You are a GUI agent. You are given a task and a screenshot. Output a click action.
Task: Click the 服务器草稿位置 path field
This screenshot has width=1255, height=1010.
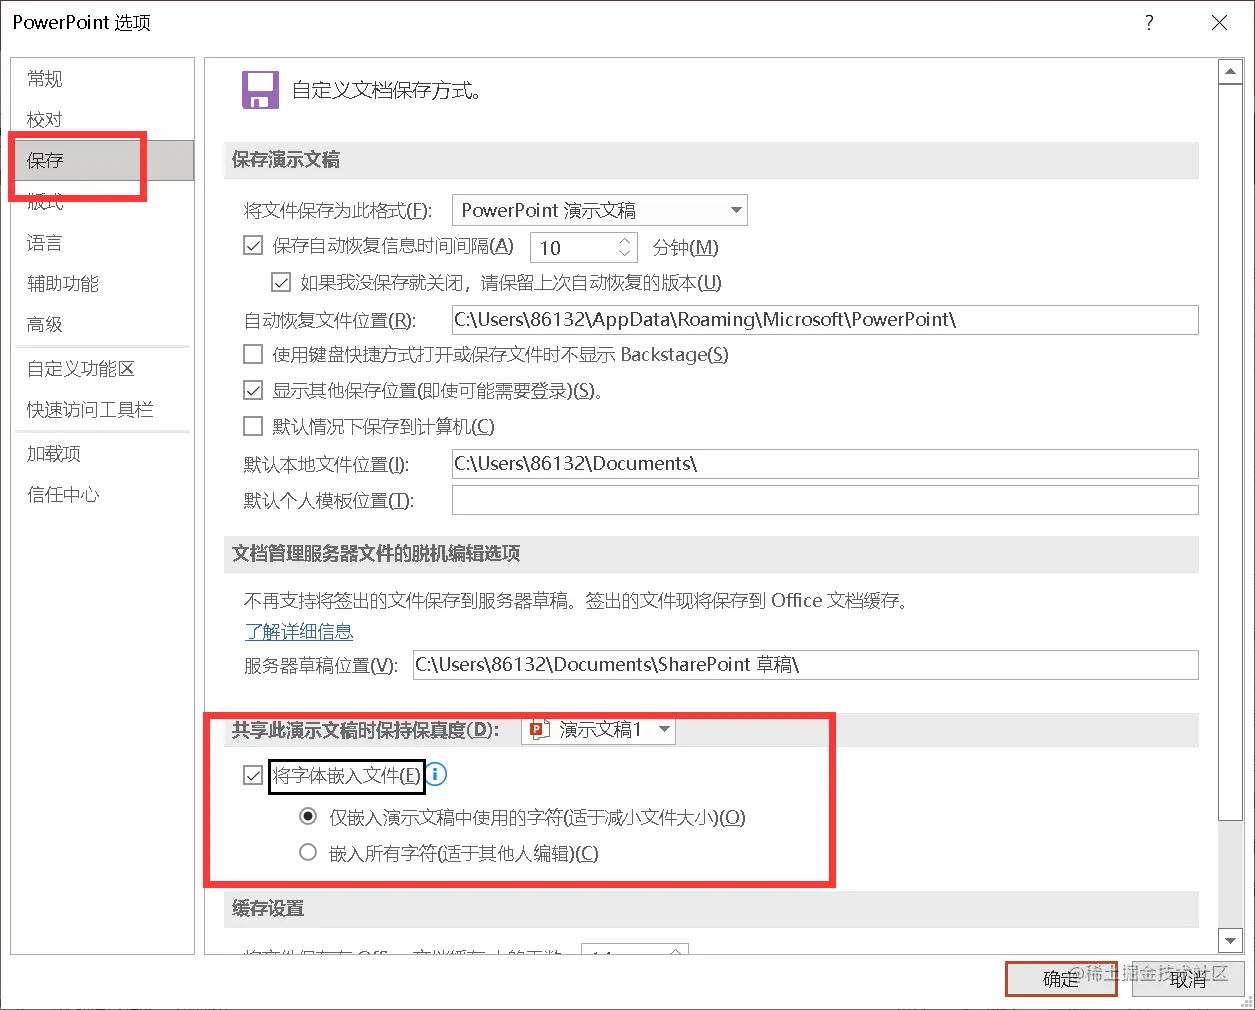[x=806, y=665]
